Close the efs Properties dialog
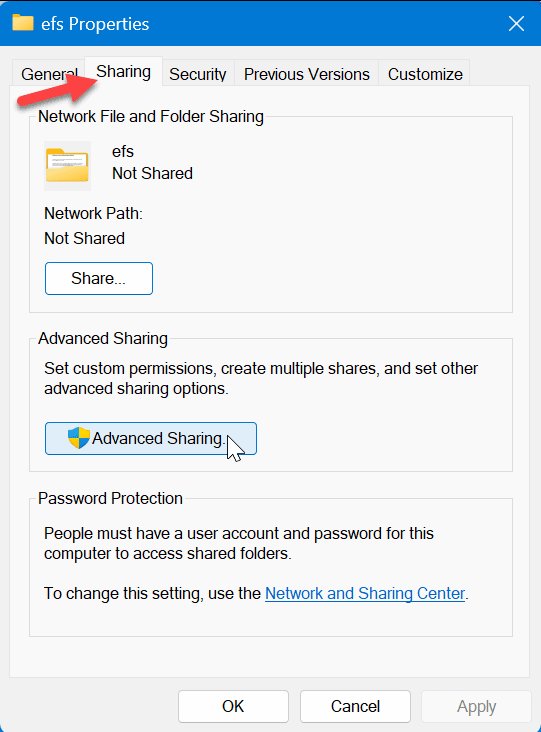Viewport: 541px width, 732px height. pos(516,23)
